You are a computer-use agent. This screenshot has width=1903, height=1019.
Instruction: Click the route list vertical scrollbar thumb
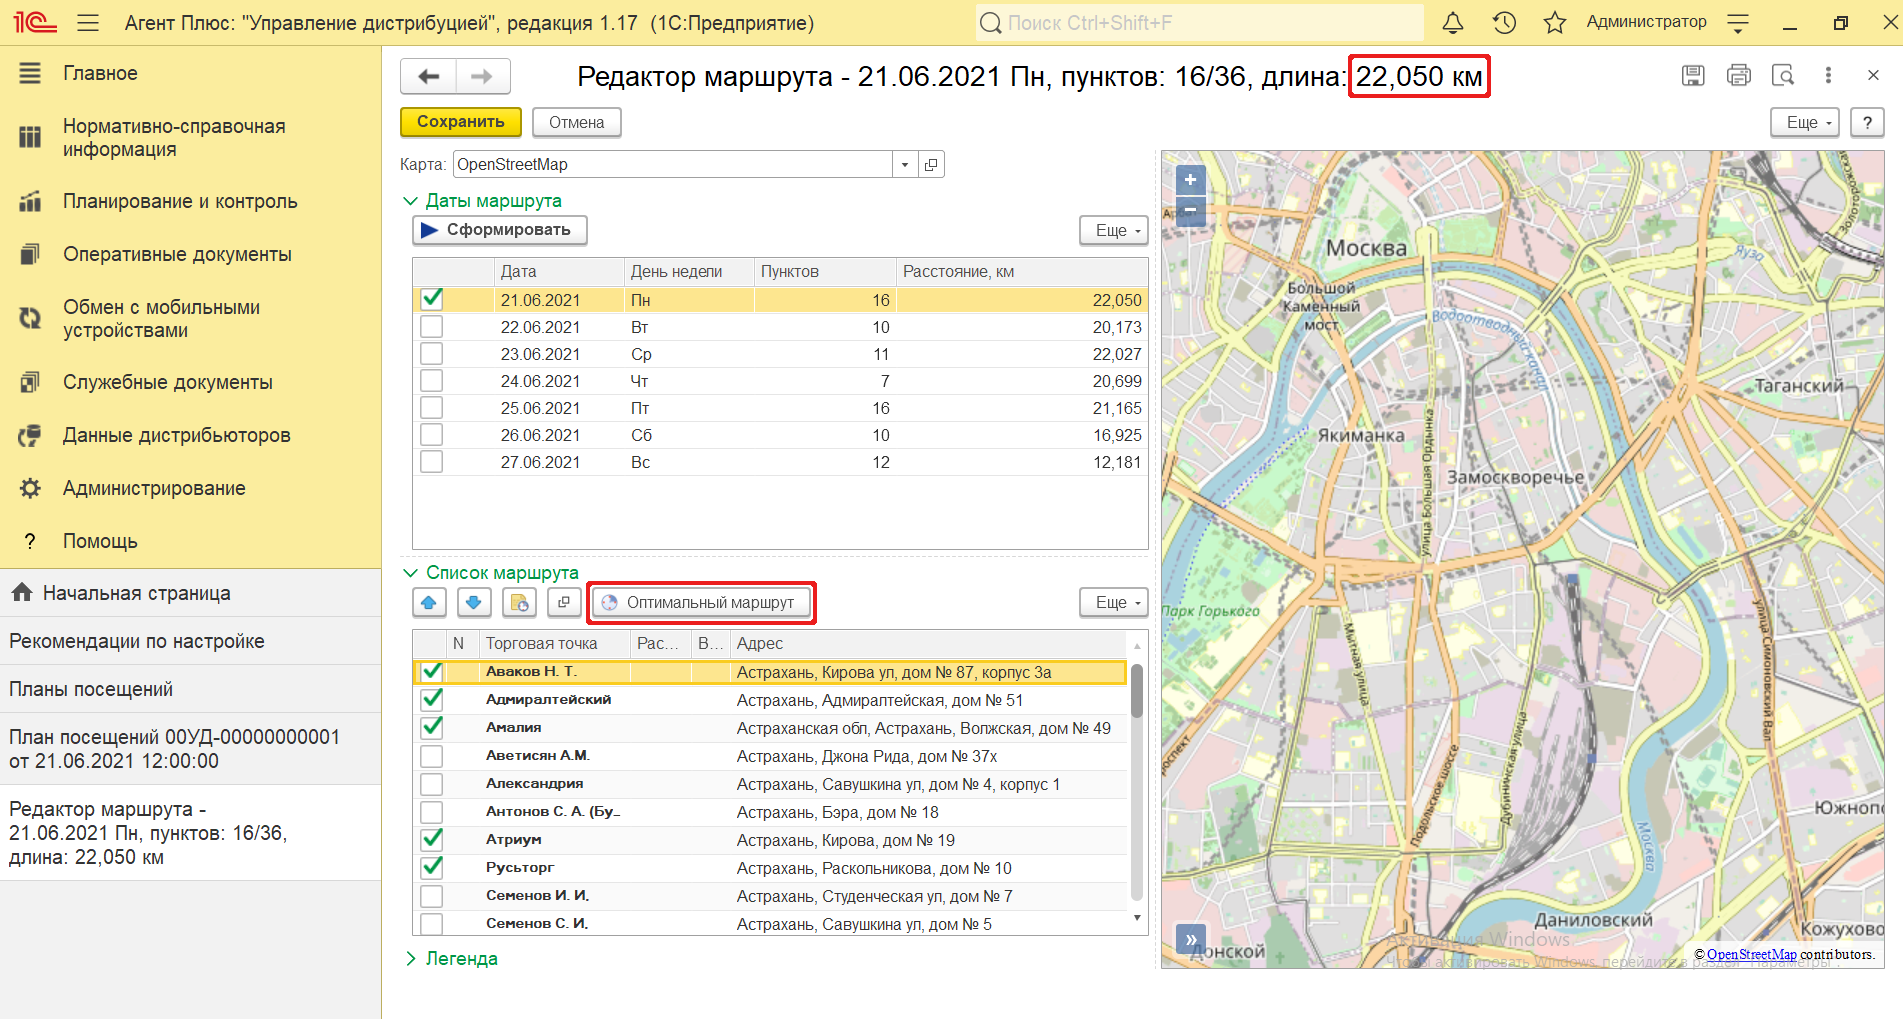[1137, 690]
